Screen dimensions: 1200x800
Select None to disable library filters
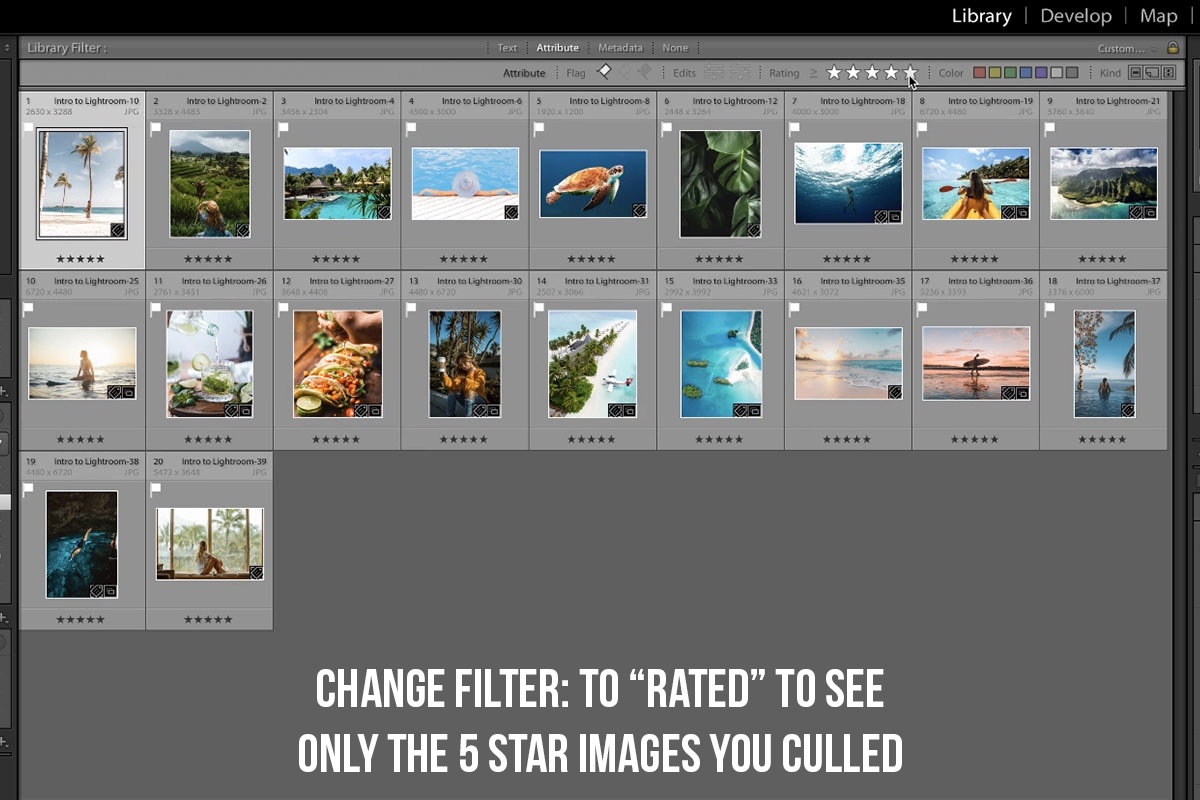coord(675,48)
